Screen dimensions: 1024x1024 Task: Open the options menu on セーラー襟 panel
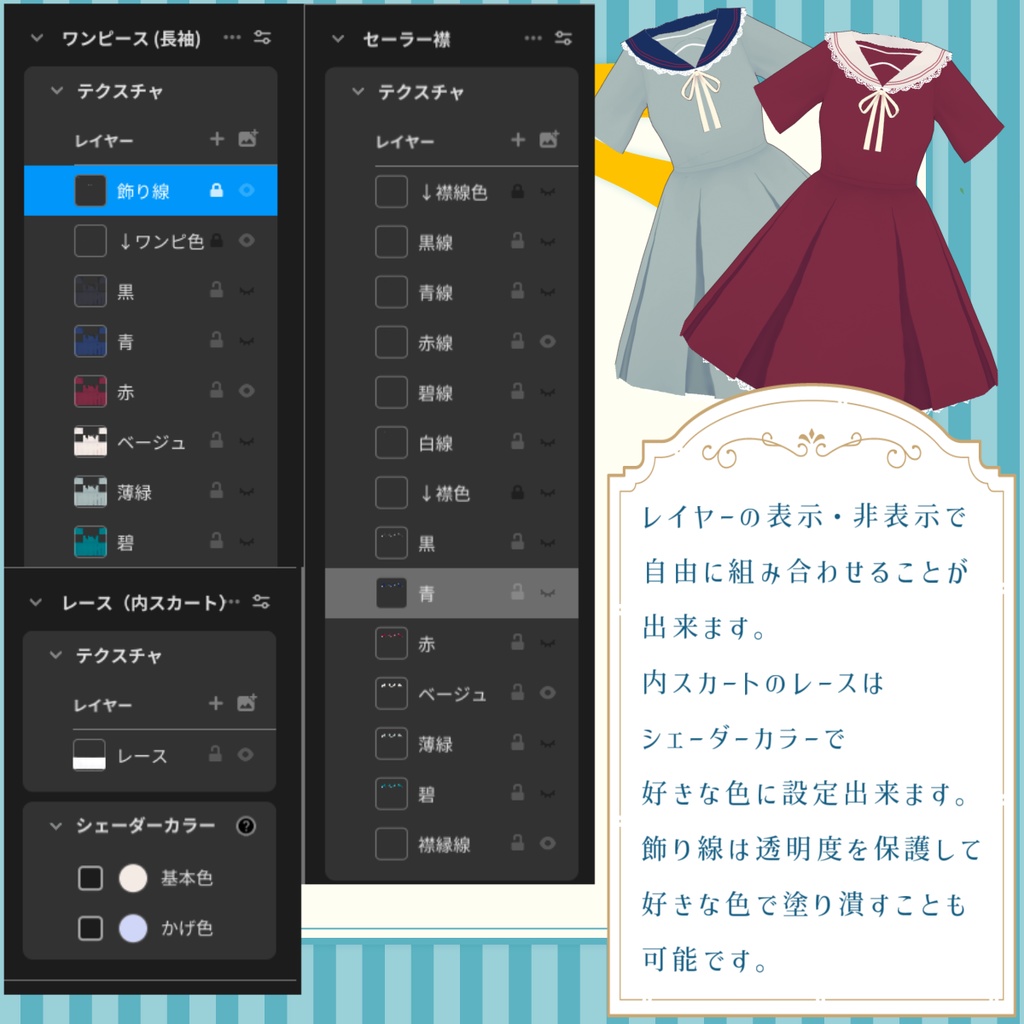[x=533, y=38]
